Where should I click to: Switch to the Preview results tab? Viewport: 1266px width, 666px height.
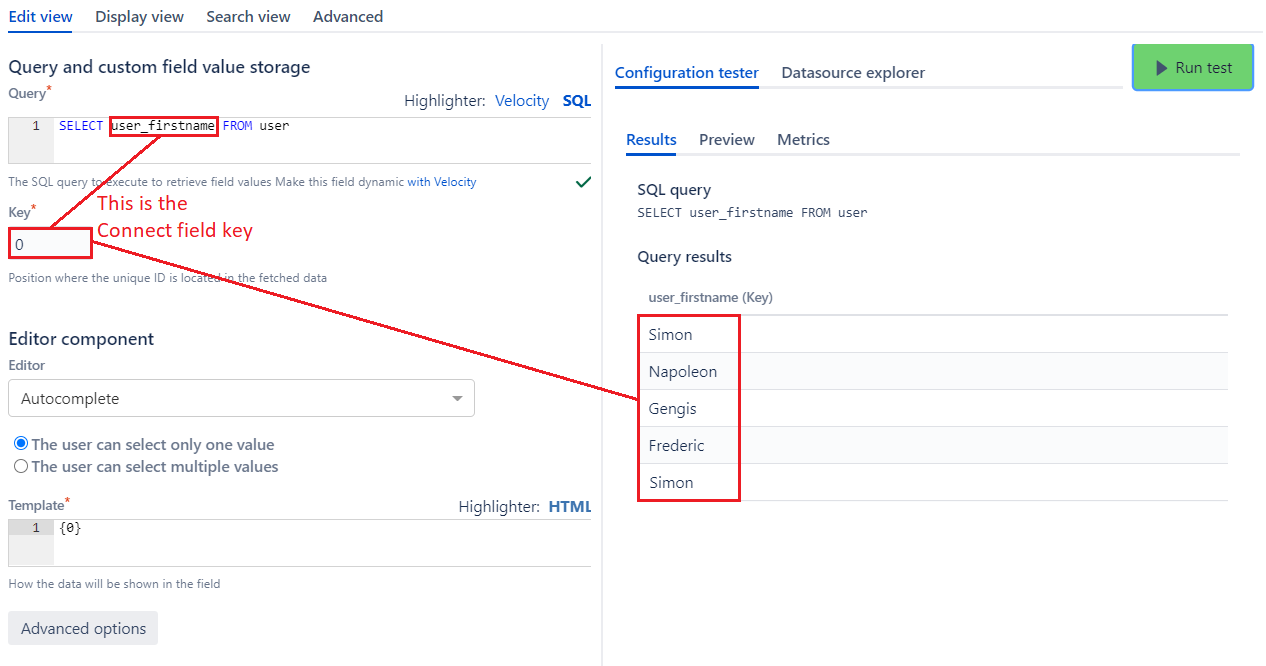point(726,140)
